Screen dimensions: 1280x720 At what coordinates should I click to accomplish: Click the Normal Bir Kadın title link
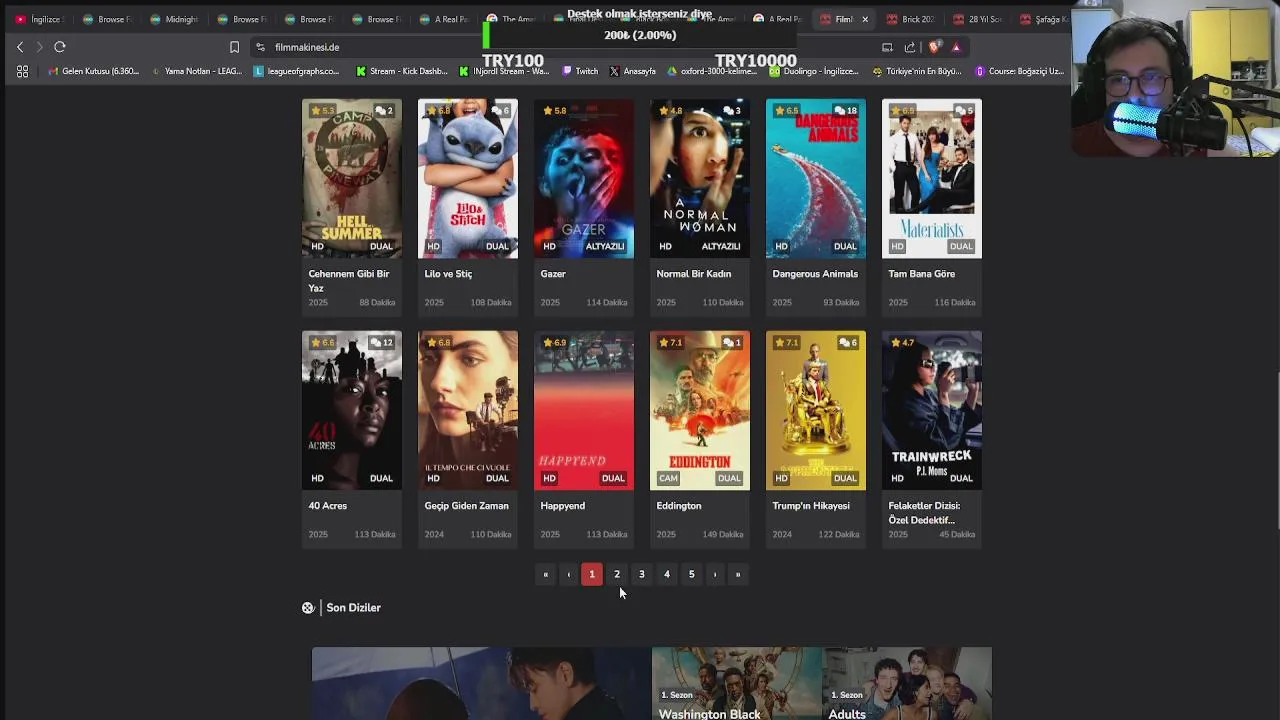pyautogui.click(x=694, y=274)
